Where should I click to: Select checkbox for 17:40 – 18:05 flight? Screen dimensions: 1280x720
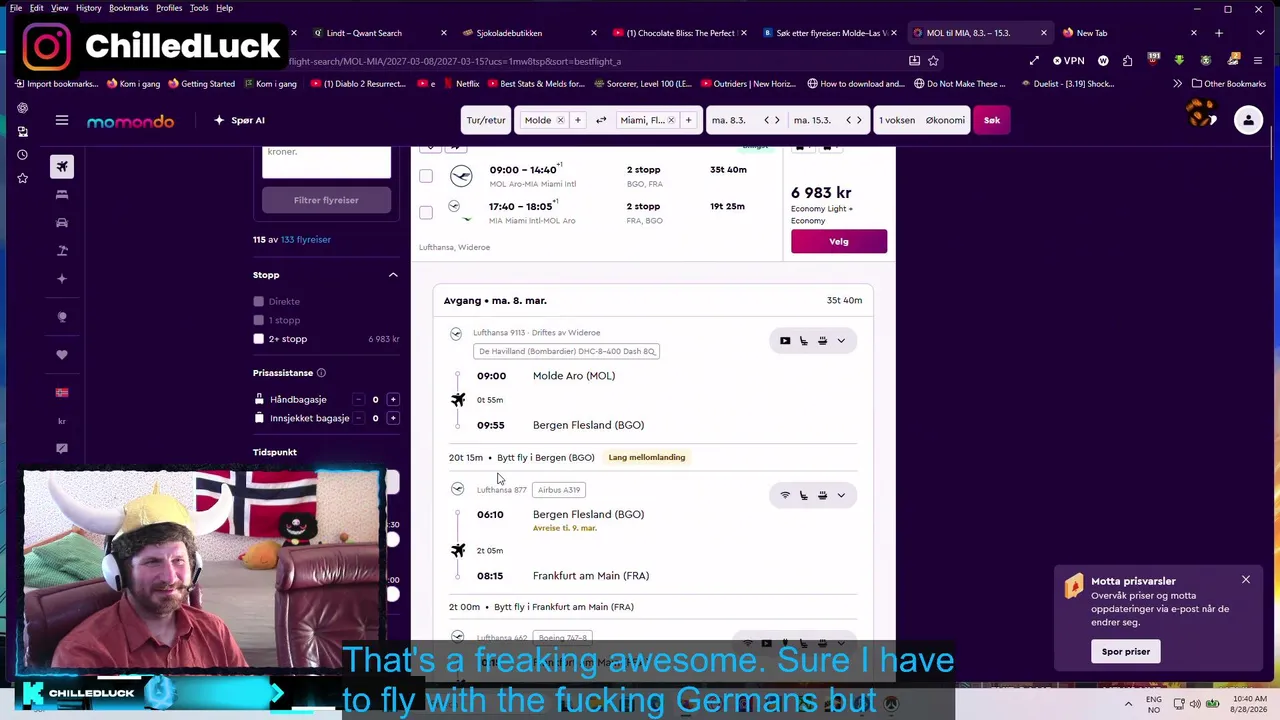pyautogui.click(x=426, y=212)
